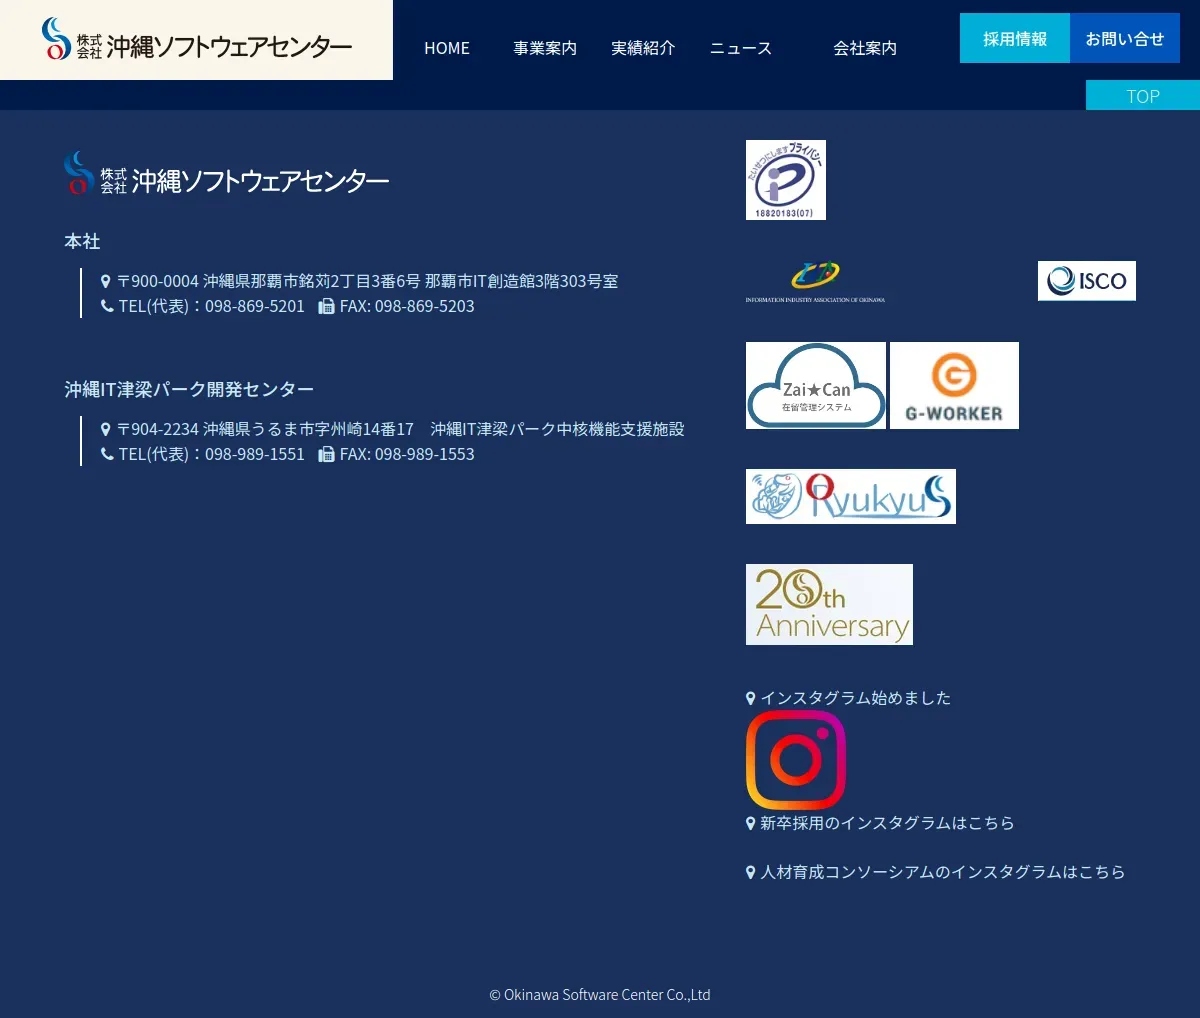Viewport: 1200px width, 1018px height.
Task: Open the 会社案内 menu
Action: click(865, 48)
